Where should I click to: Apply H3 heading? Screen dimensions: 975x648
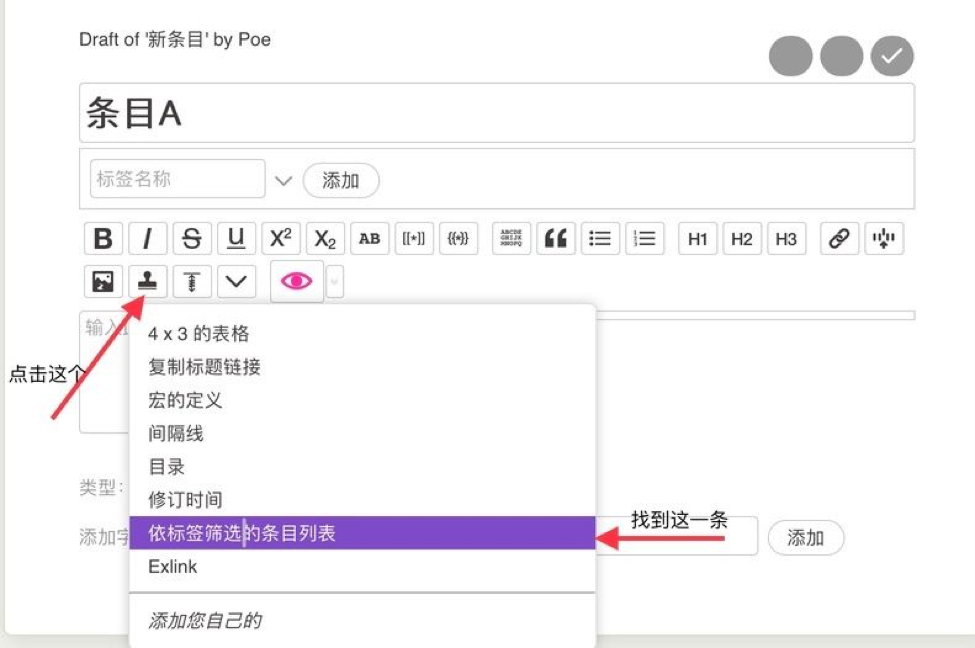pyautogui.click(x=787, y=239)
